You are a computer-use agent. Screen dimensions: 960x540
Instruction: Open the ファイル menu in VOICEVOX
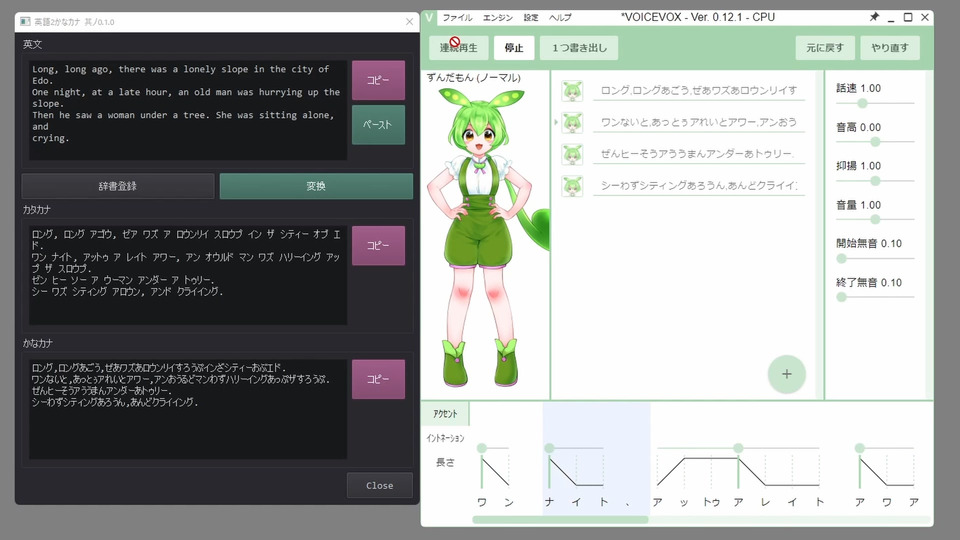[457, 18]
